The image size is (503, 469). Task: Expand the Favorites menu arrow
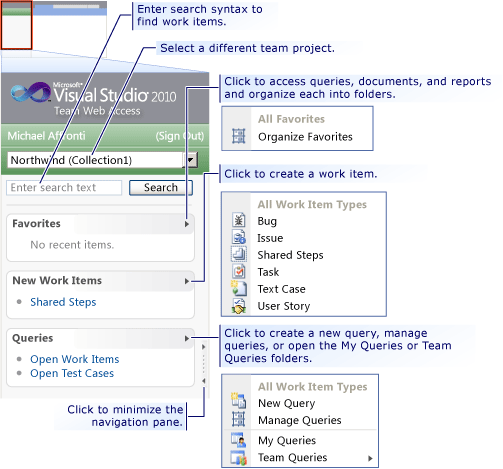coord(187,224)
